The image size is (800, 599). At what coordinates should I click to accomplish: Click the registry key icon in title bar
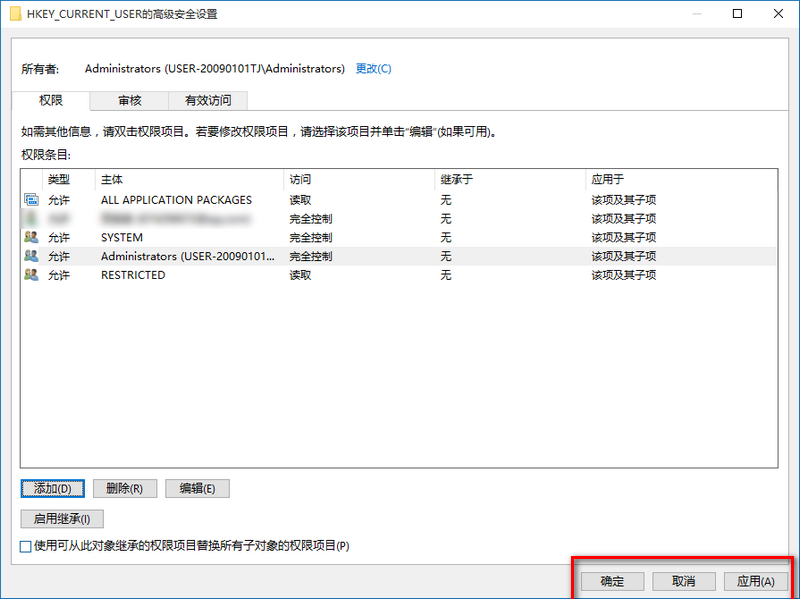(x=14, y=14)
